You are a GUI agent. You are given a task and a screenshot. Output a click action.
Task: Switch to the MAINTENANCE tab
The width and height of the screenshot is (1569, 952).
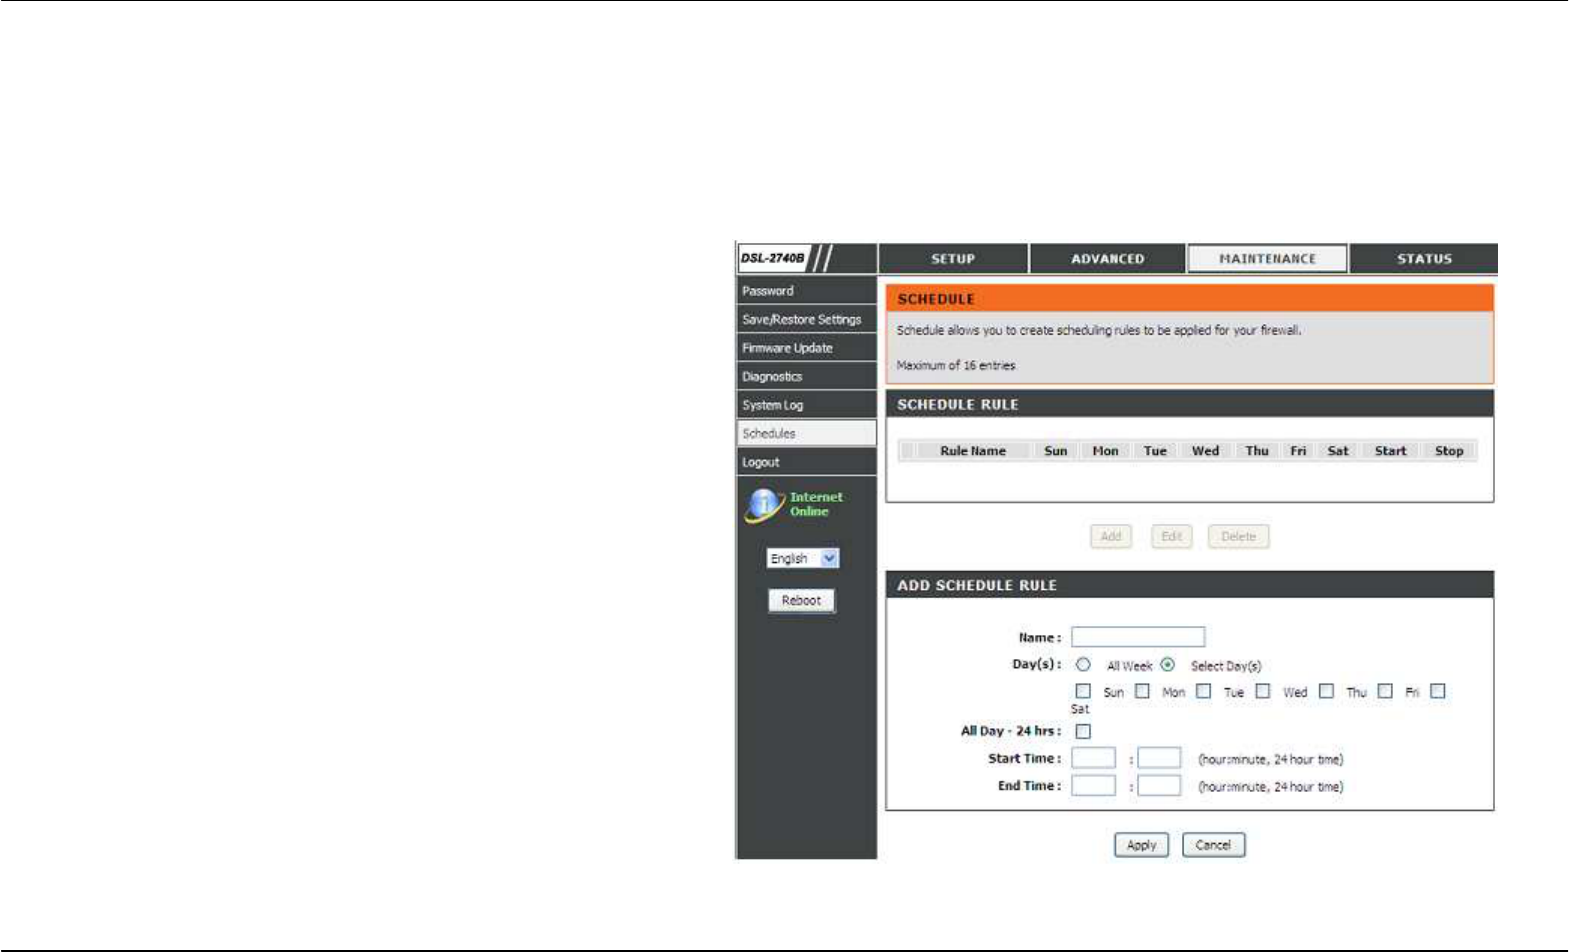coord(1267,258)
